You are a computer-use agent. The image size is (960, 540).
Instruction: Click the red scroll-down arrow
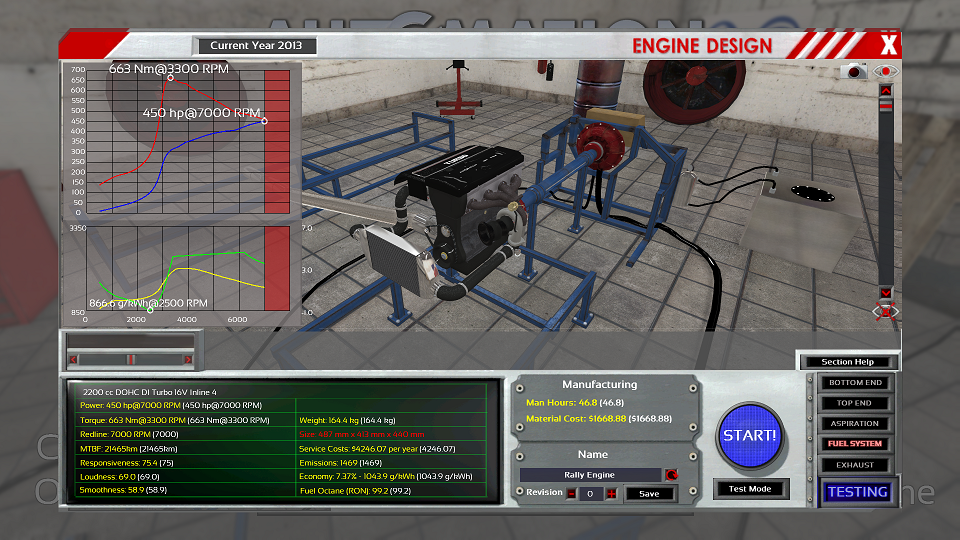tap(885, 292)
